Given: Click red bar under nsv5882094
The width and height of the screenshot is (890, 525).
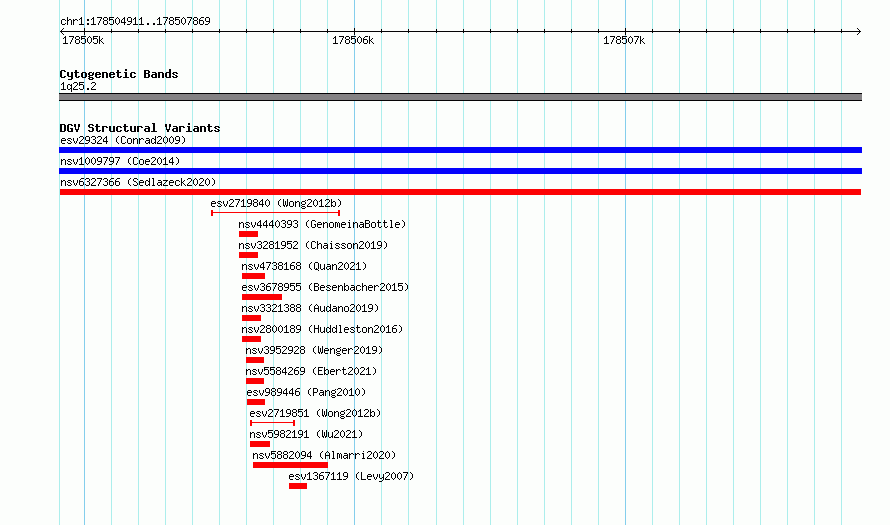Looking at the screenshot, I should coord(291,465).
